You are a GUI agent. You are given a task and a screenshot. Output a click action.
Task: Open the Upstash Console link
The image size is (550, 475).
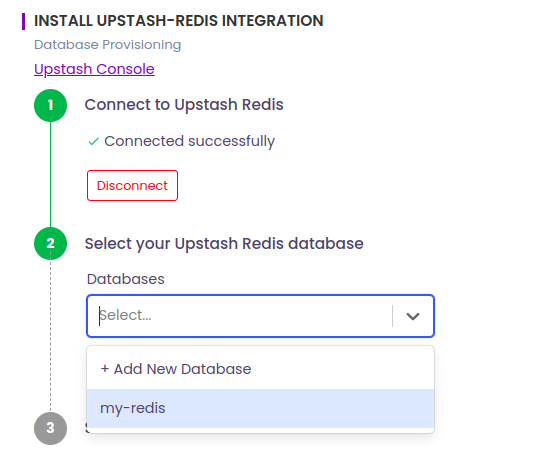click(94, 69)
